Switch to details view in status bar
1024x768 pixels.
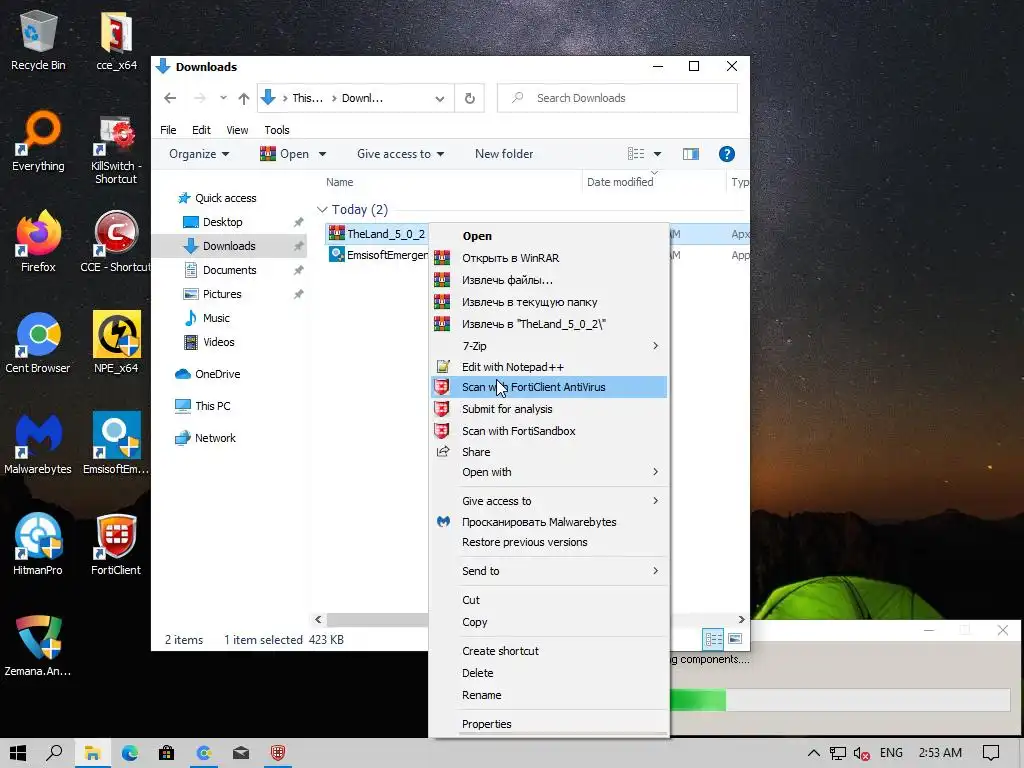(x=712, y=639)
